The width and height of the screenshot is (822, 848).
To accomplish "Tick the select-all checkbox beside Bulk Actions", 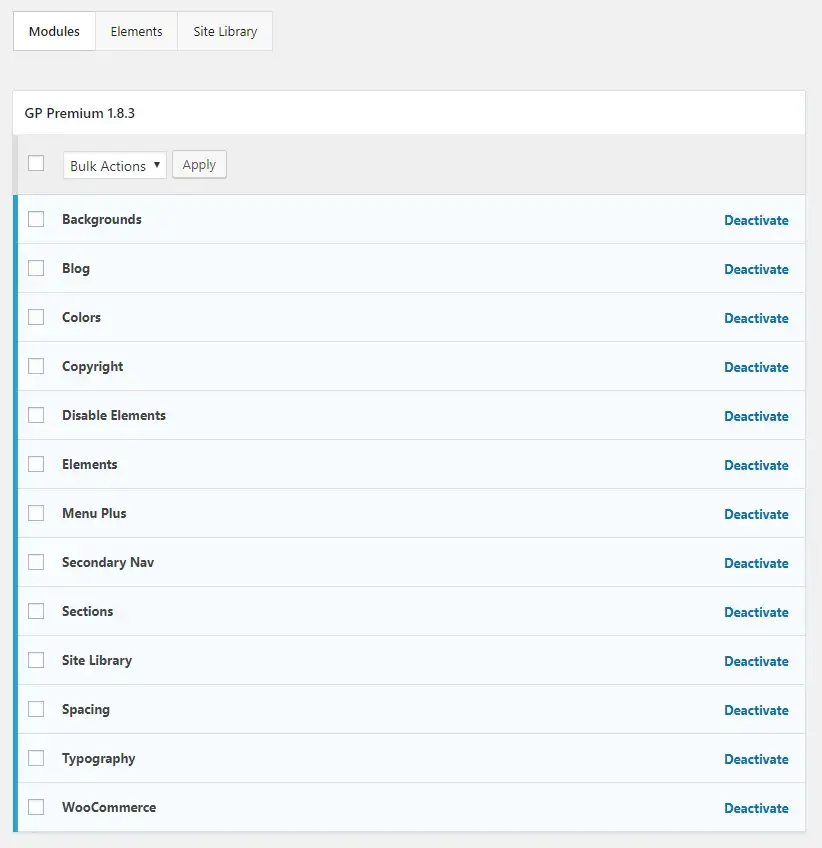I will 36,163.
